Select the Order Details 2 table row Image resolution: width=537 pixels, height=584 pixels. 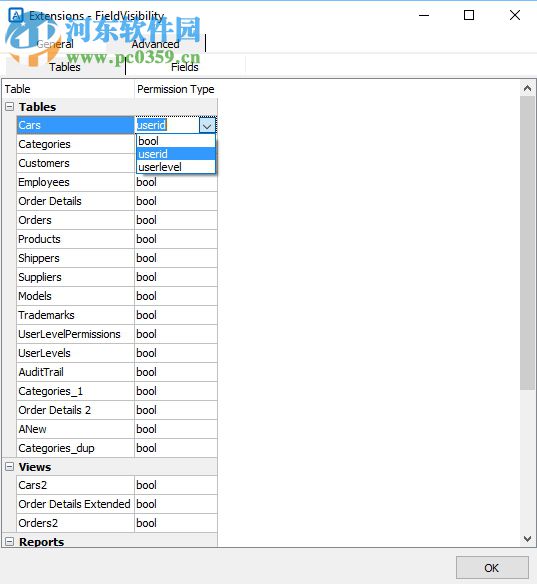tap(75, 410)
